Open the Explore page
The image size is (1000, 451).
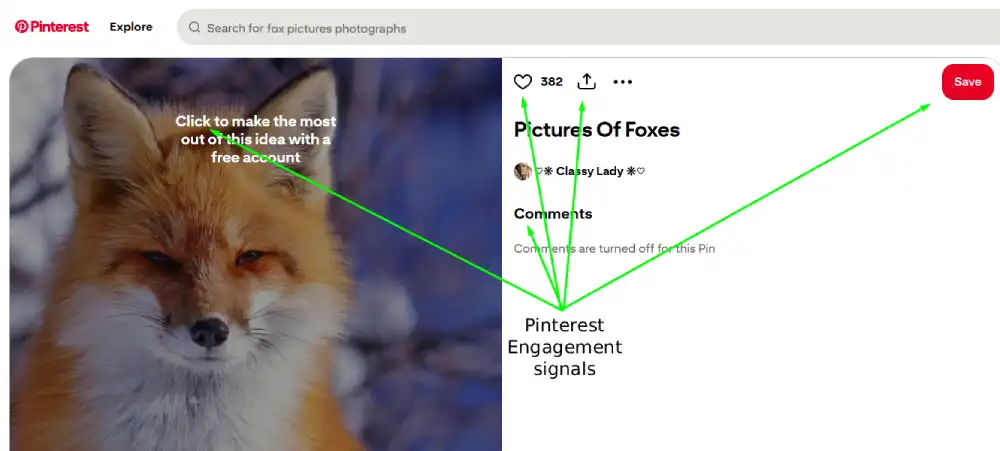coord(131,27)
